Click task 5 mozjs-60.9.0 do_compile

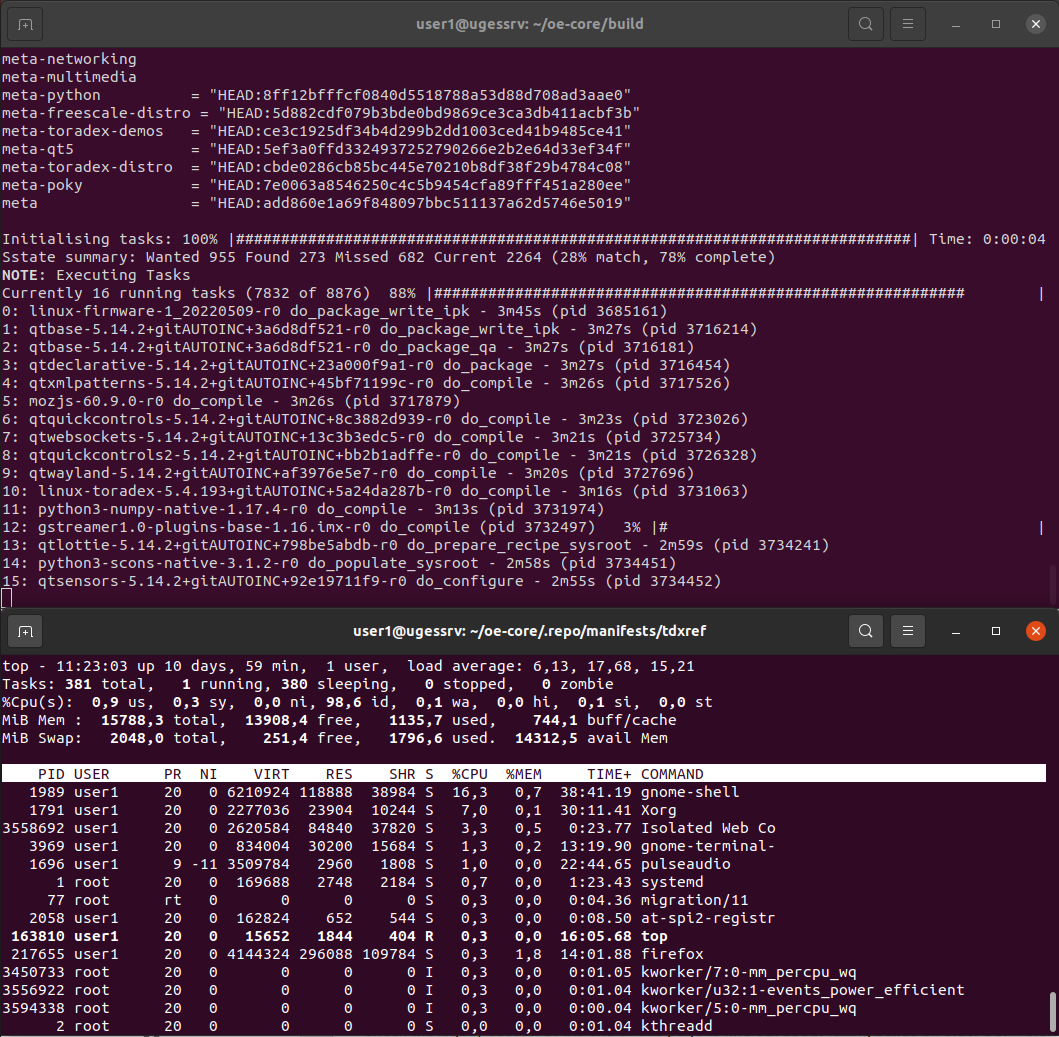[231, 401]
